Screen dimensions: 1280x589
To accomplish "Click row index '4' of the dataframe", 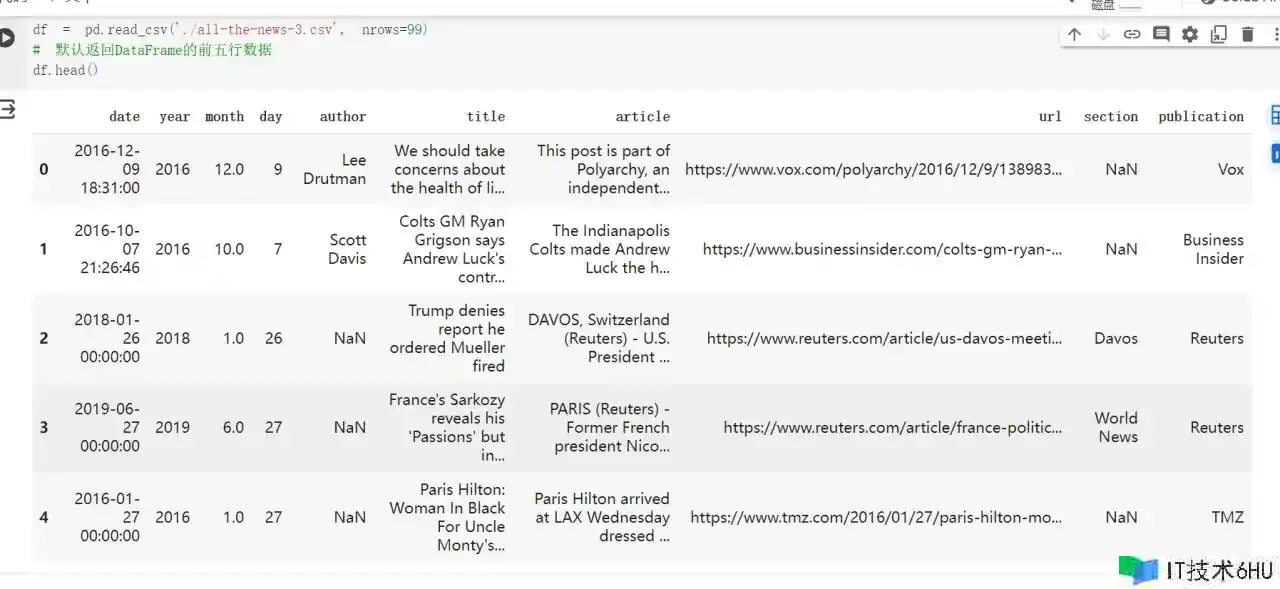I will [43, 517].
